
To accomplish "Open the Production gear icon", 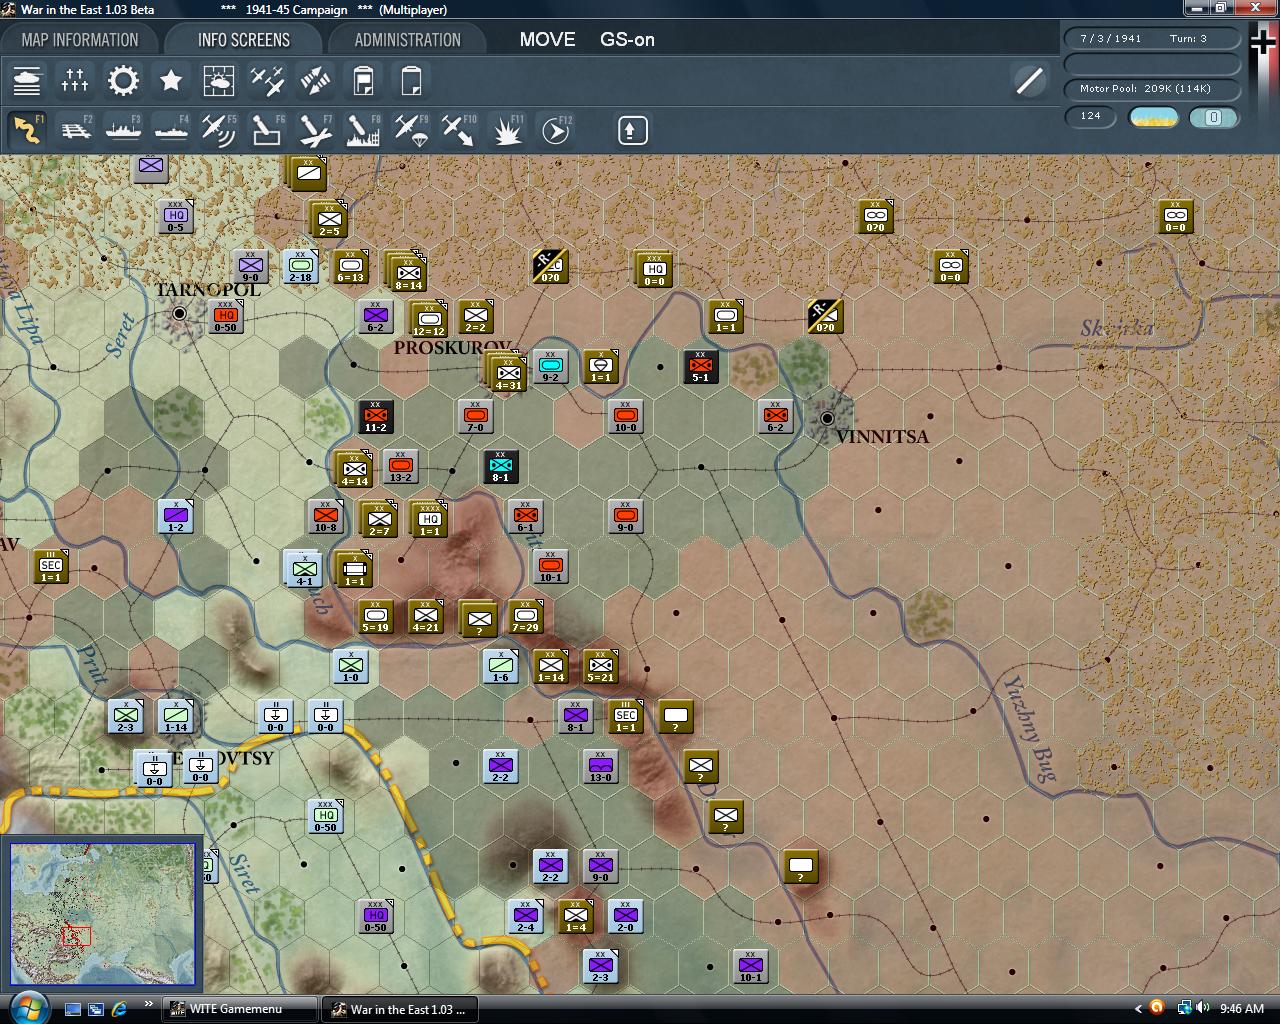I will 123,81.
